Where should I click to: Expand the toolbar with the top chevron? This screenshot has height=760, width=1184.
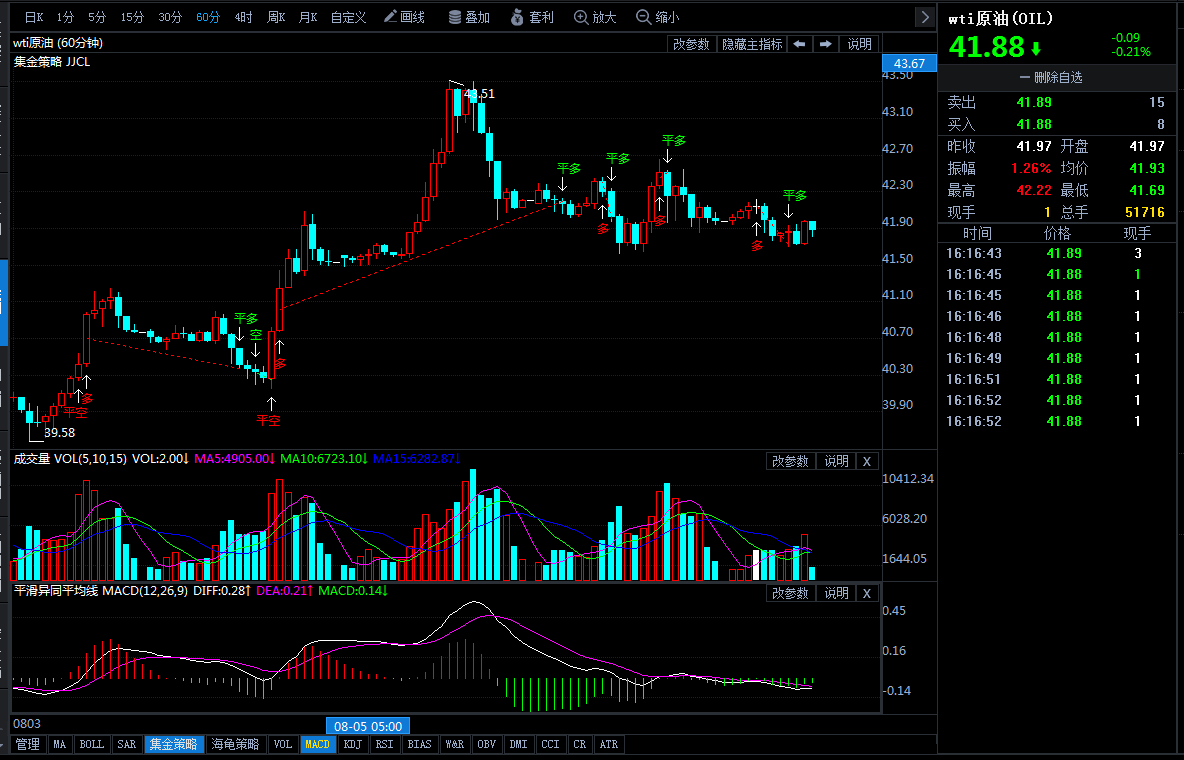[x=924, y=17]
